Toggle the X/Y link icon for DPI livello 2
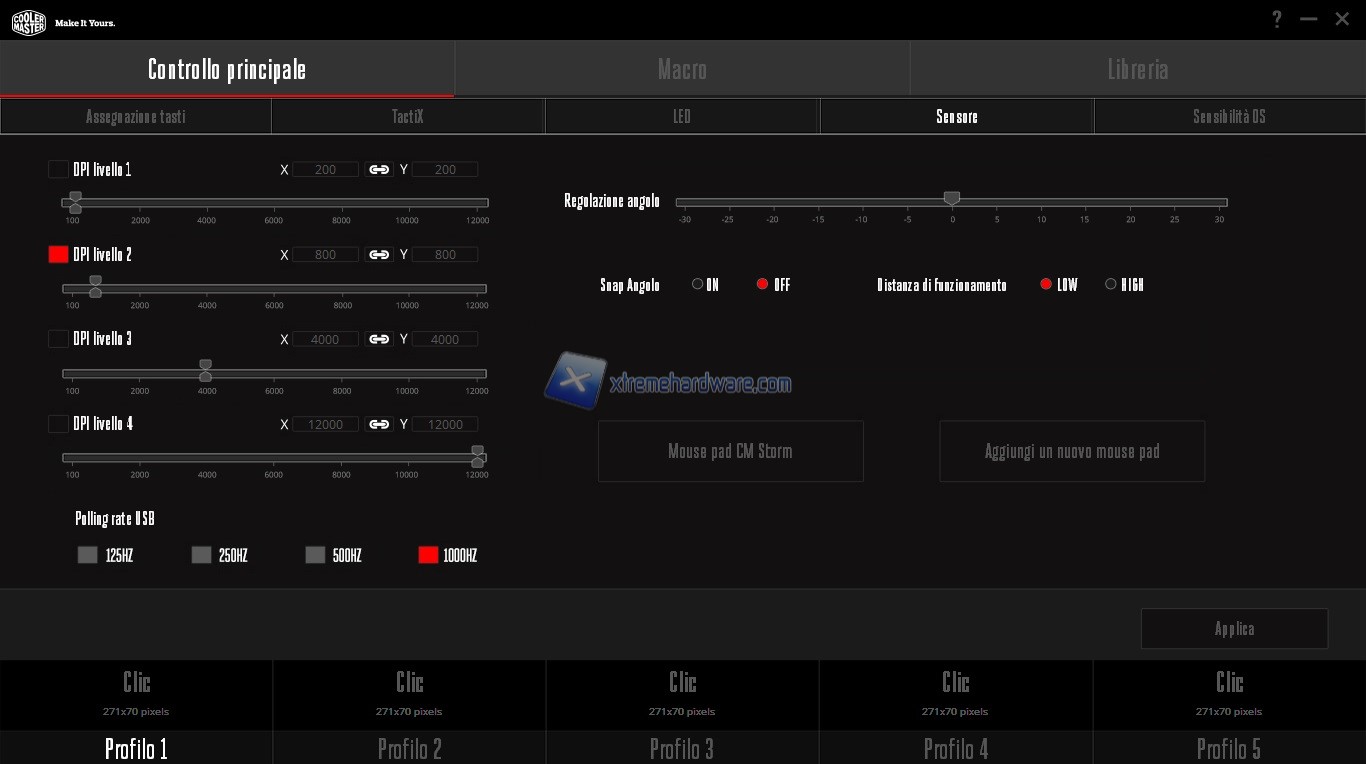The width and height of the screenshot is (1366, 764). coord(379,255)
